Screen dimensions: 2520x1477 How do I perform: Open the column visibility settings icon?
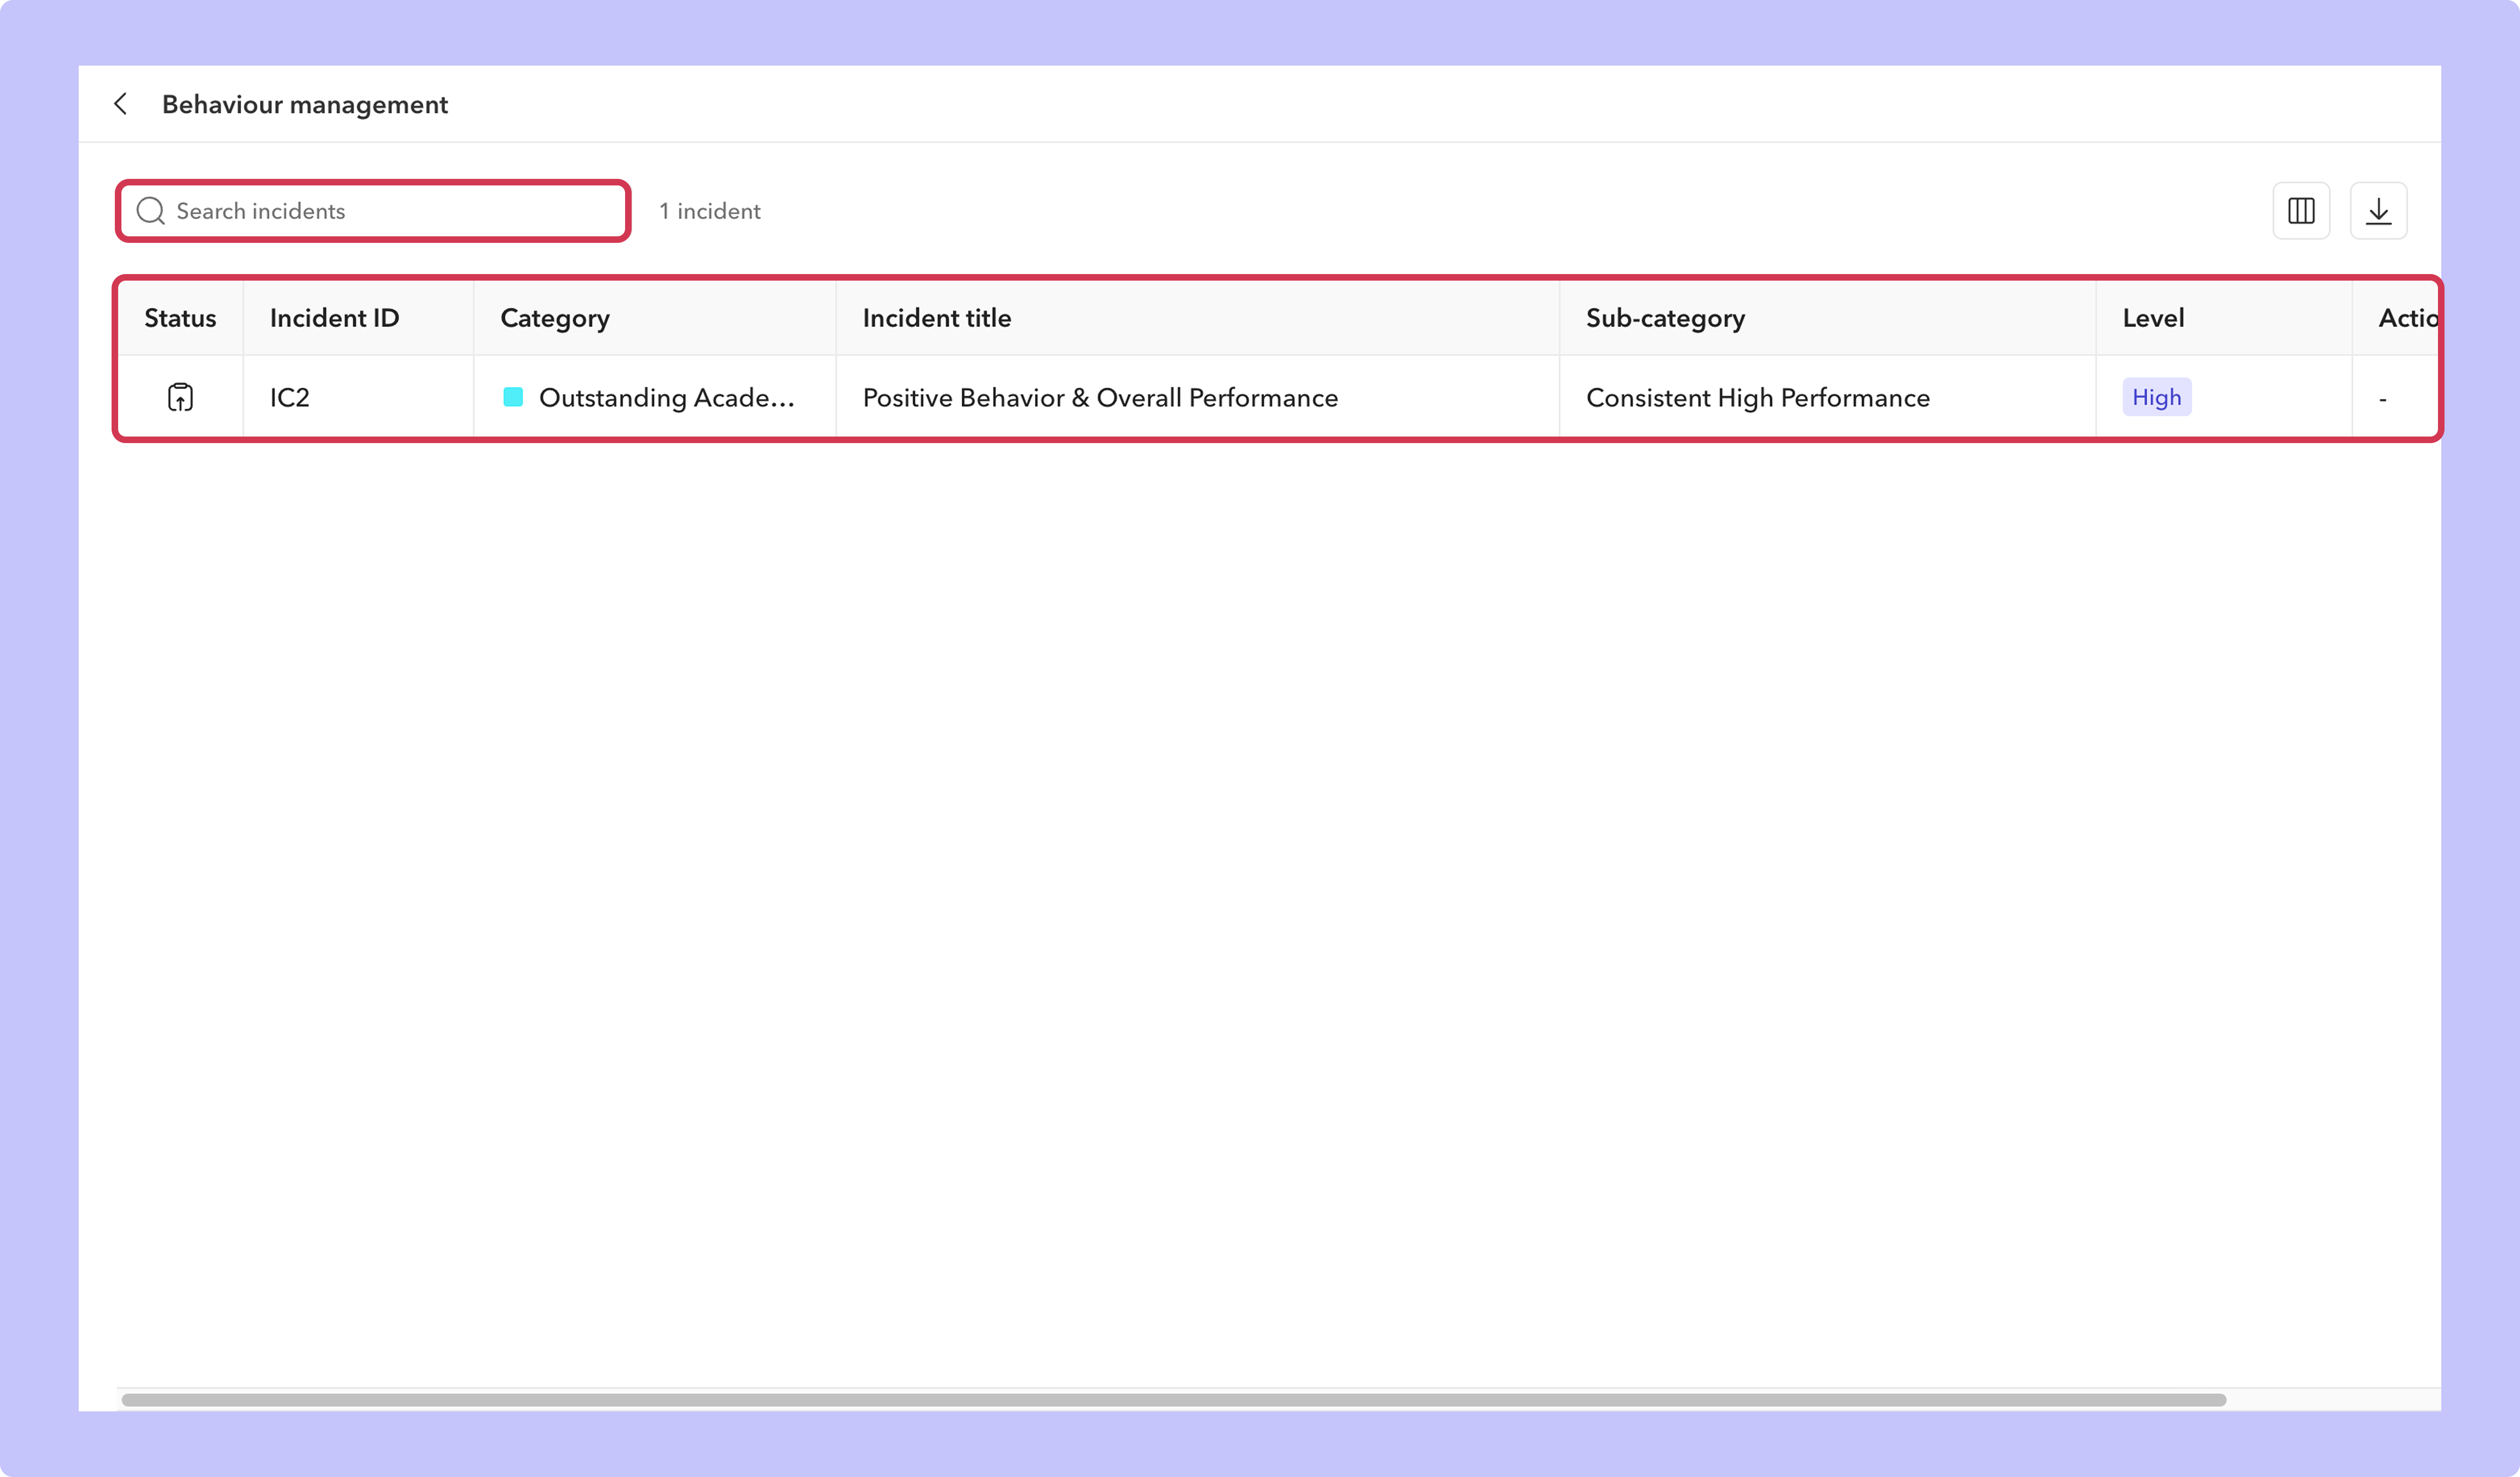click(x=2301, y=211)
